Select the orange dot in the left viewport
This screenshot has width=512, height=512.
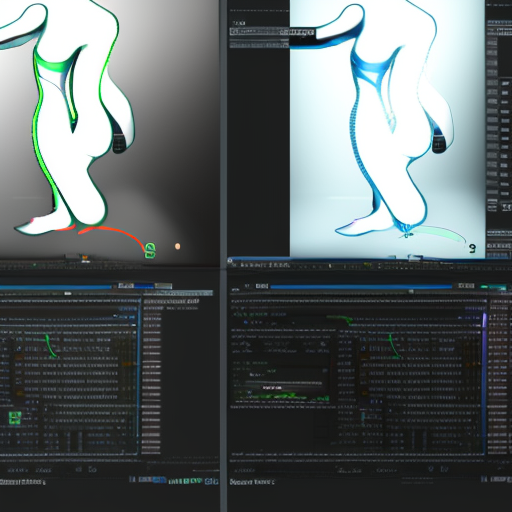178,246
